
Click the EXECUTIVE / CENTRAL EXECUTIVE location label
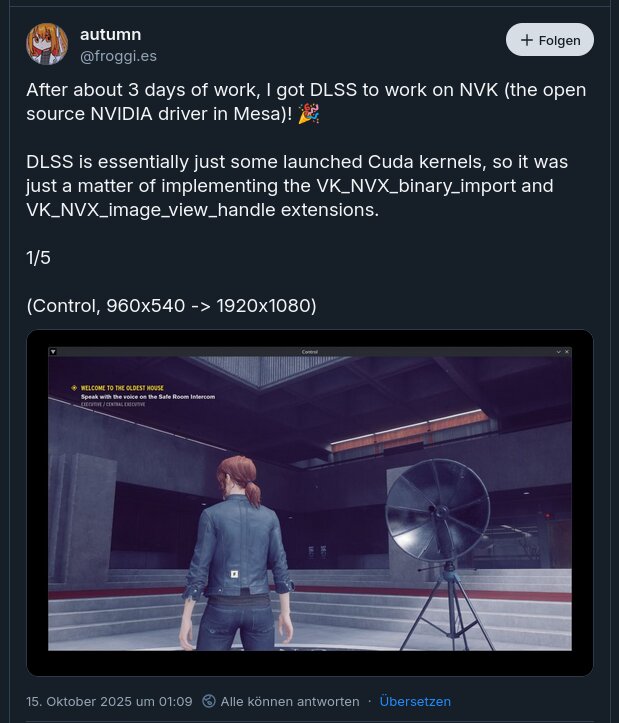[x=113, y=404]
